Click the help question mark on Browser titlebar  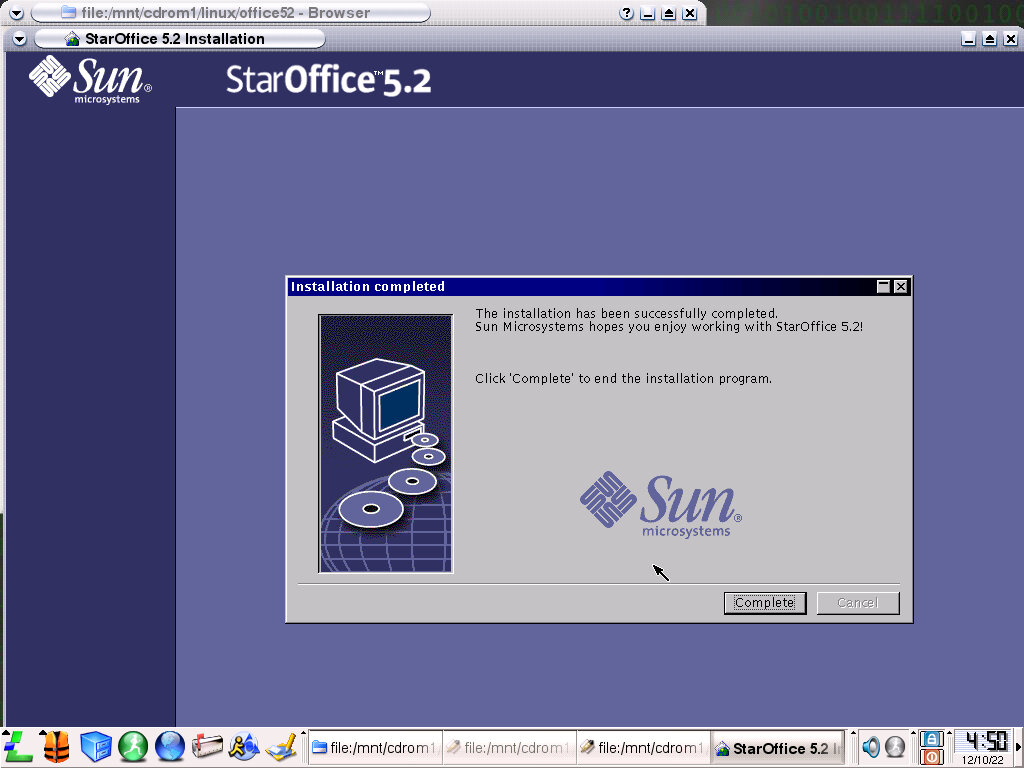click(x=626, y=13)
